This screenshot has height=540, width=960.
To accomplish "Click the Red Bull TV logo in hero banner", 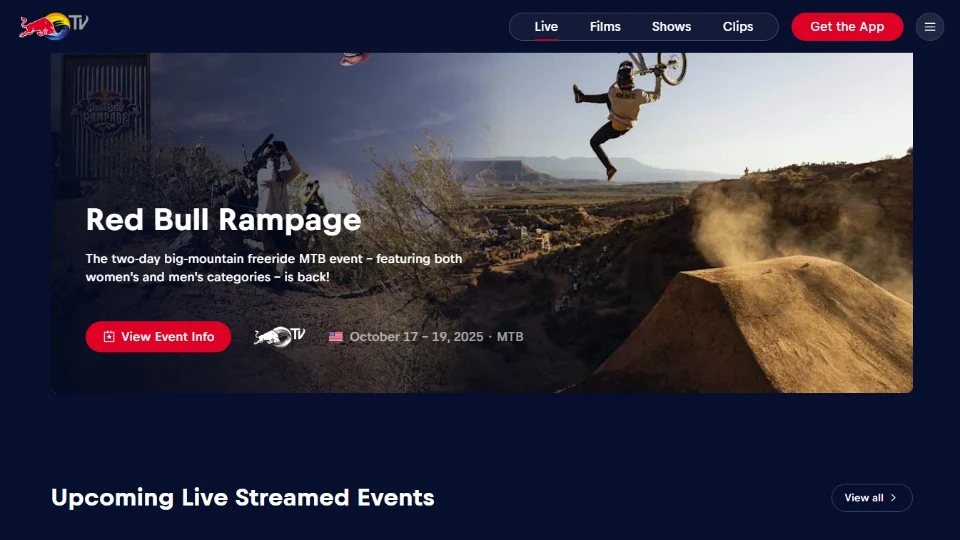I will (x=279, y=337).
